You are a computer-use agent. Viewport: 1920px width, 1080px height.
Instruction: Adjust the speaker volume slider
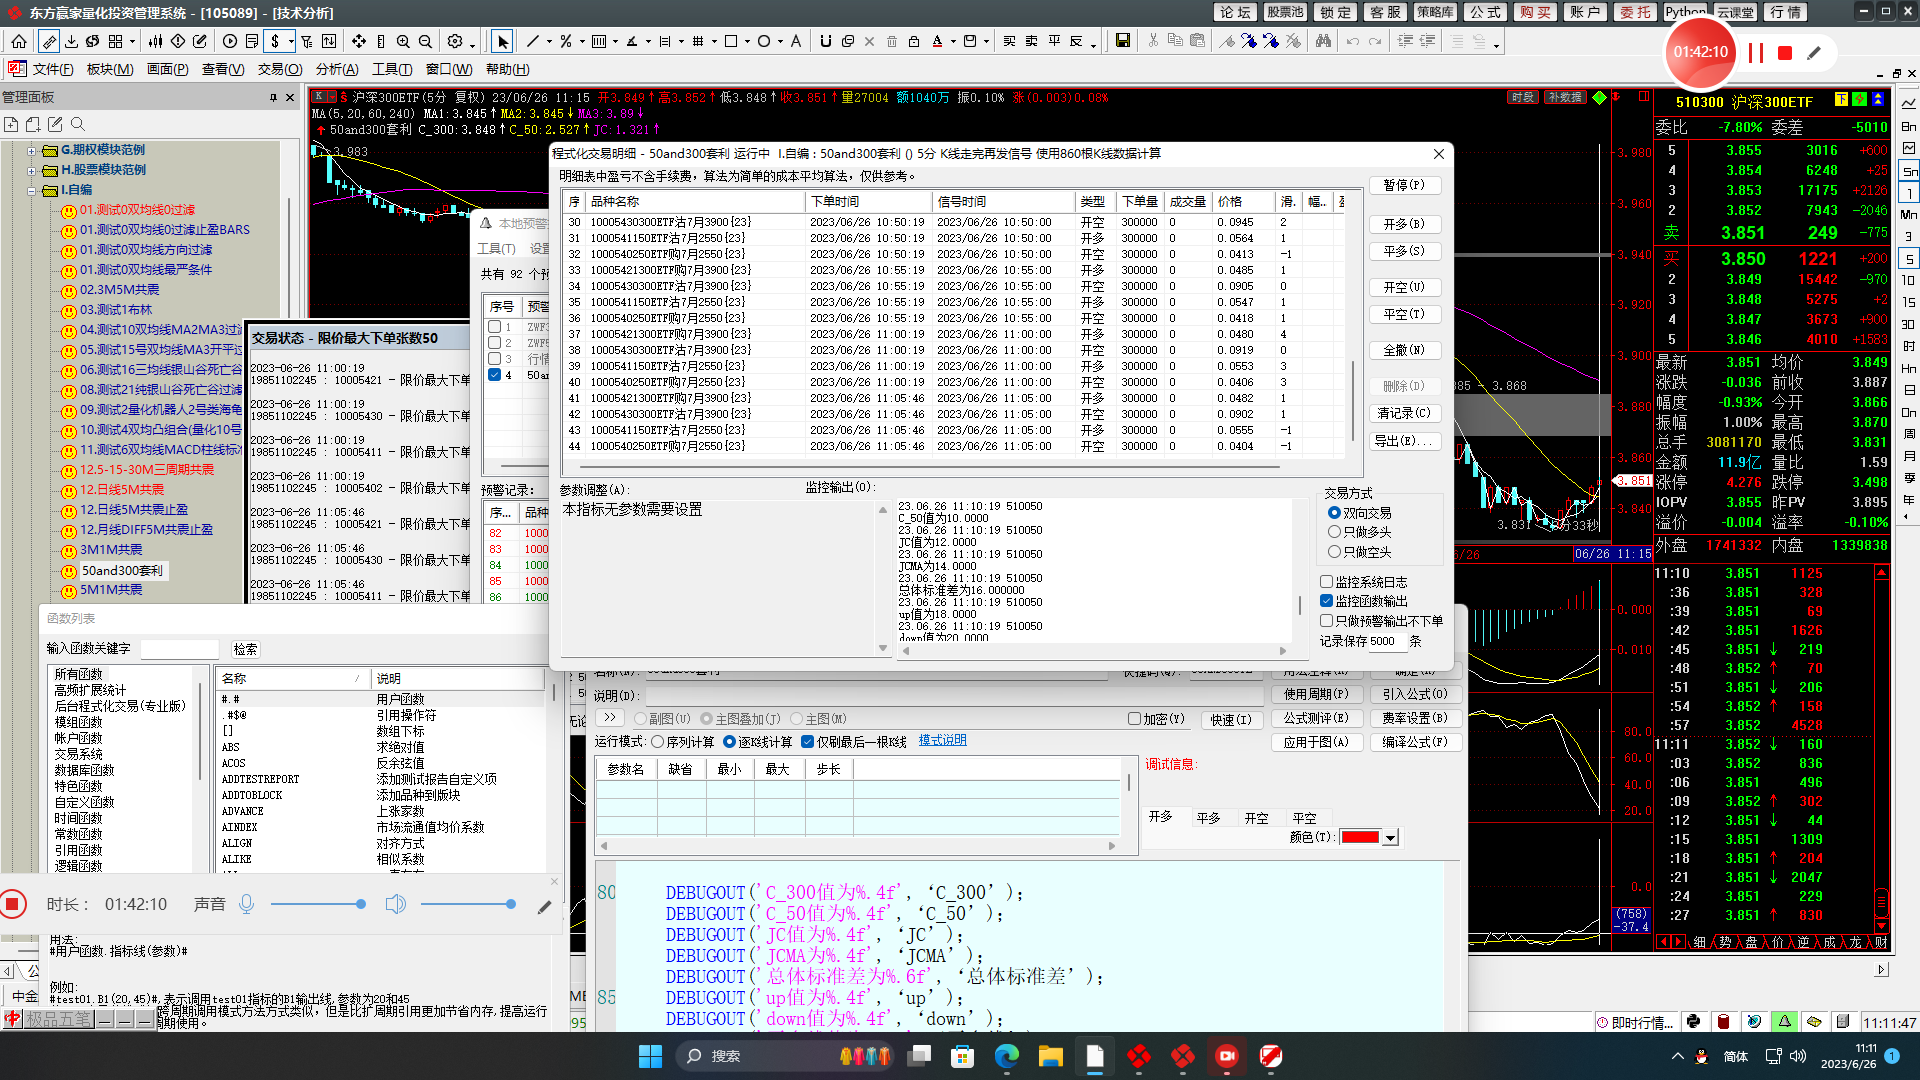point(468,904)
